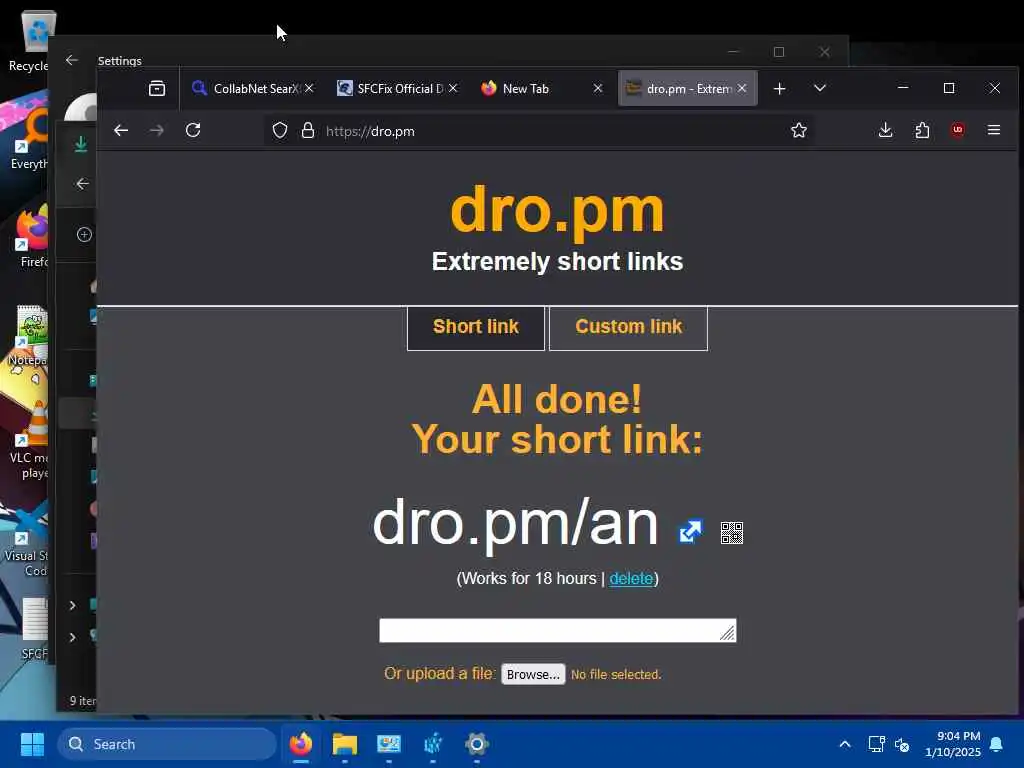Close the SFCFix Official tab
Screen dimensions: 1024x768
[453, 88]
